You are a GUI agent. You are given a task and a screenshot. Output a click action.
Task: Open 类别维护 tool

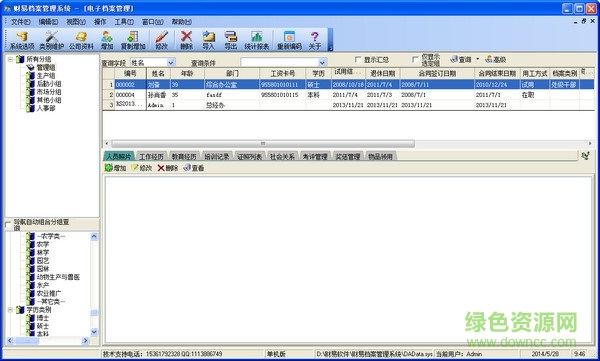51,40
